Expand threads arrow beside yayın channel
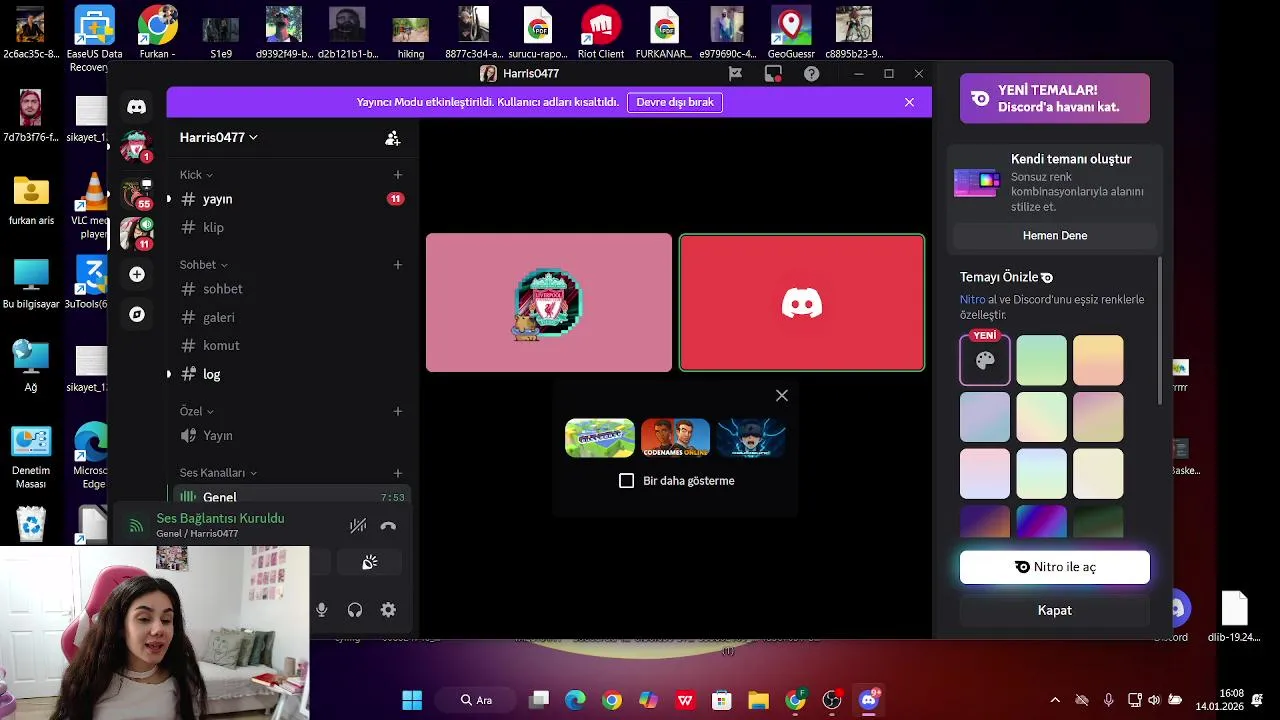The height and width of the screenshot is (720, 1280). [168, 199]
